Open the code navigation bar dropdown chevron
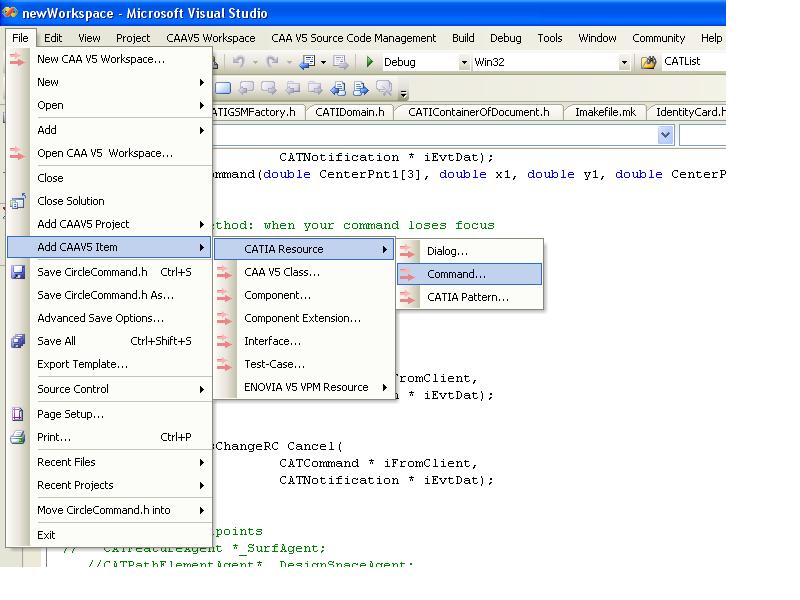The width and height of the screenshot is (800, 600). pos(665,135)
